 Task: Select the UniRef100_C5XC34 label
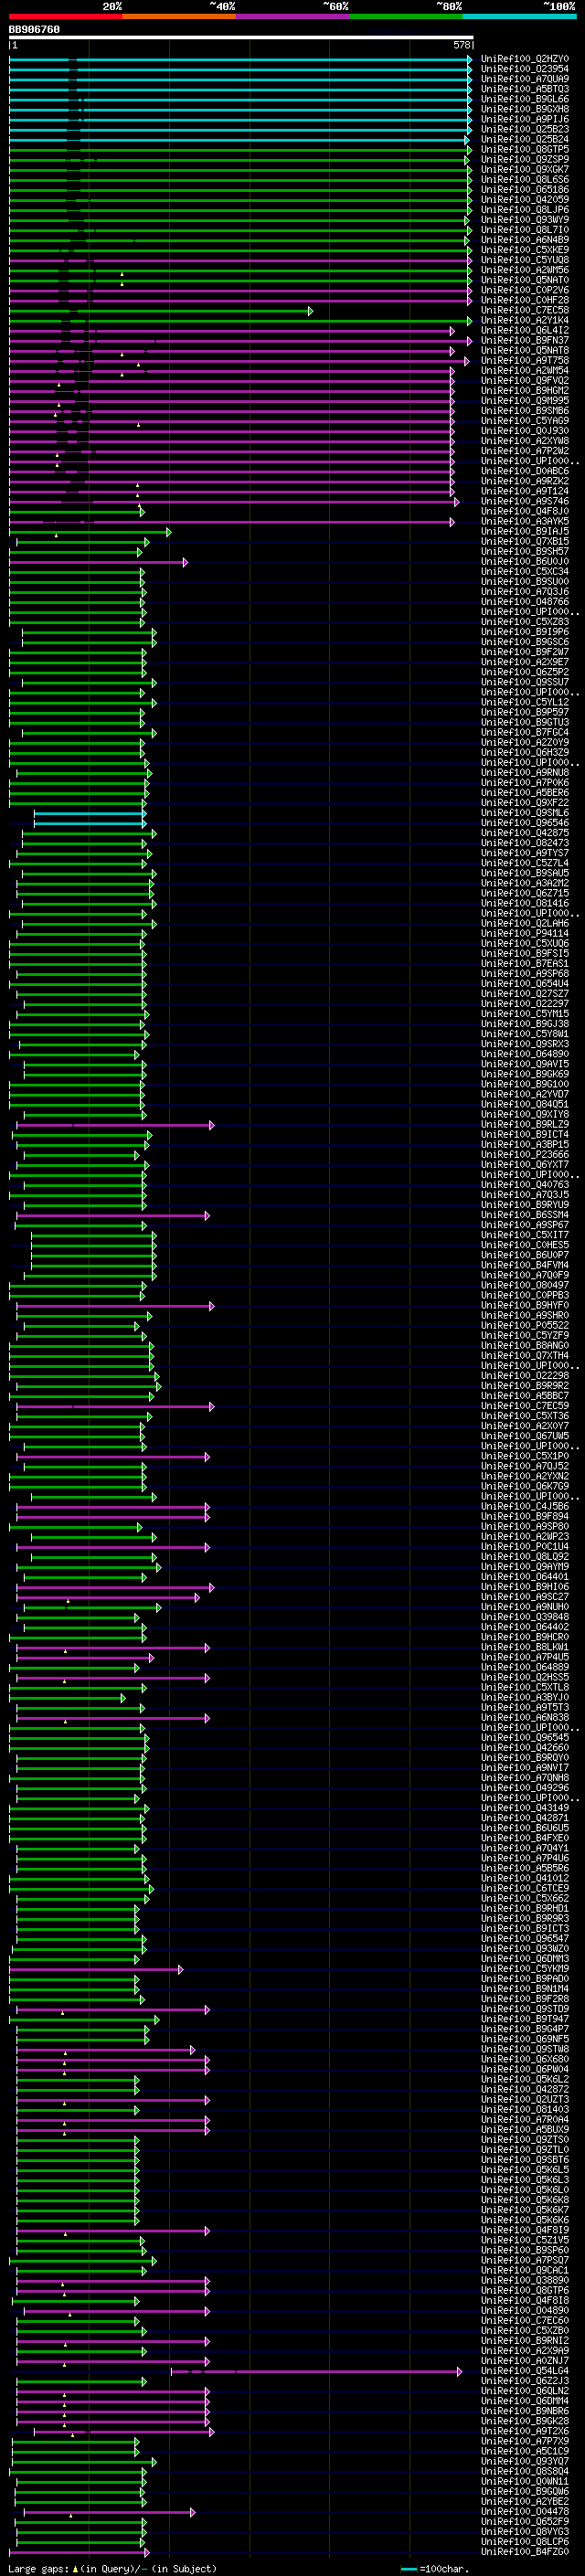(525, 571)
